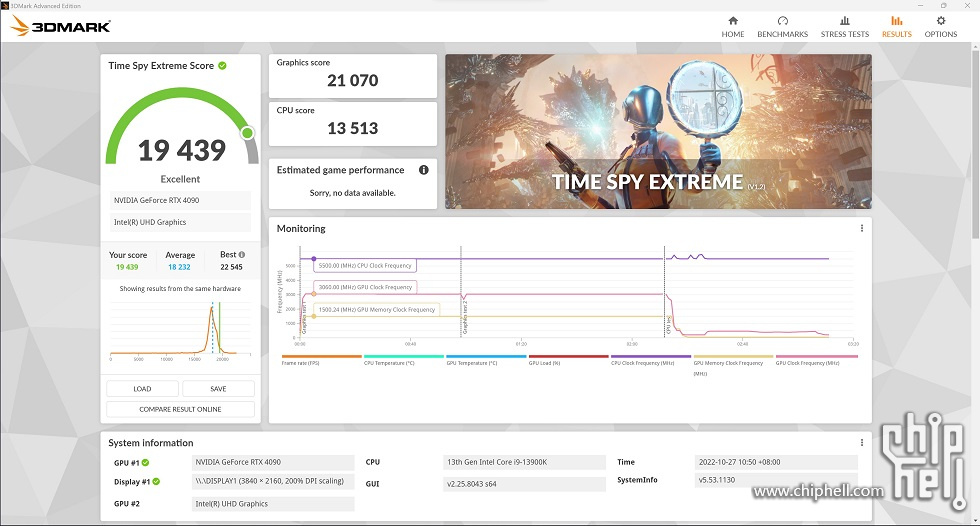Image resolution: width=980 pixels, height=526 pixels.
Task: Toggle purple CPU Clock Frequency series
Action: pos(651,360)
